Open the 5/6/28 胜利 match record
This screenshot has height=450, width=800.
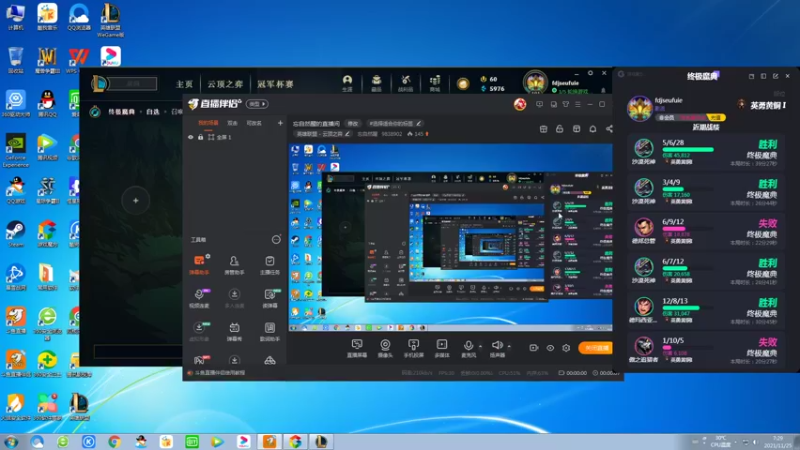click(x=706, y=152)
